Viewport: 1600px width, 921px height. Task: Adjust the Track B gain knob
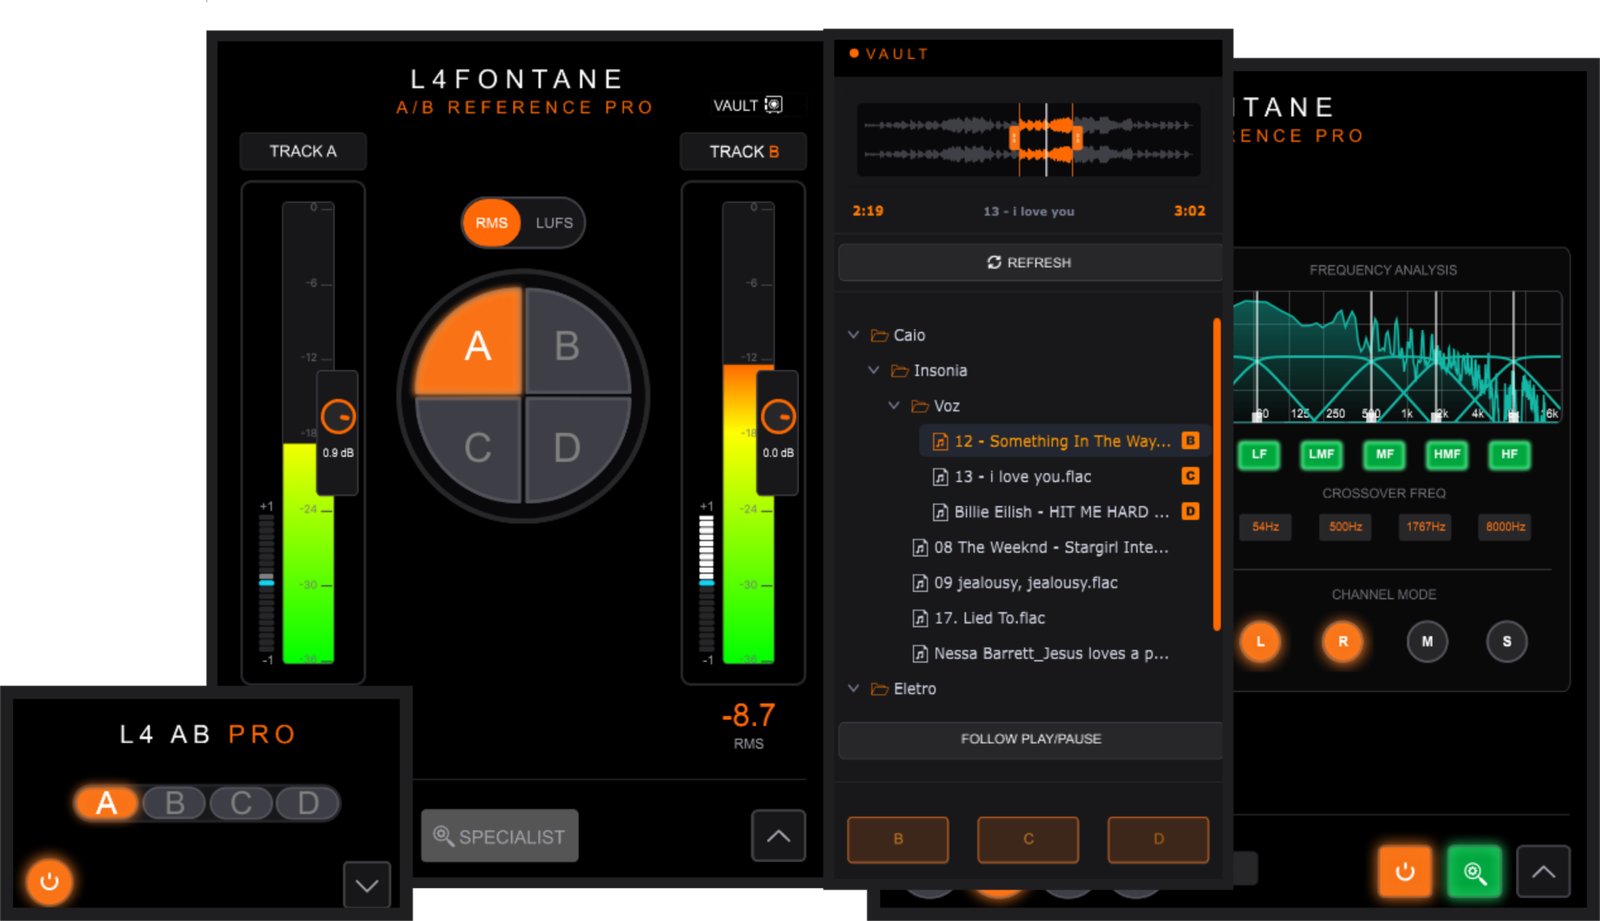[778, 416]
